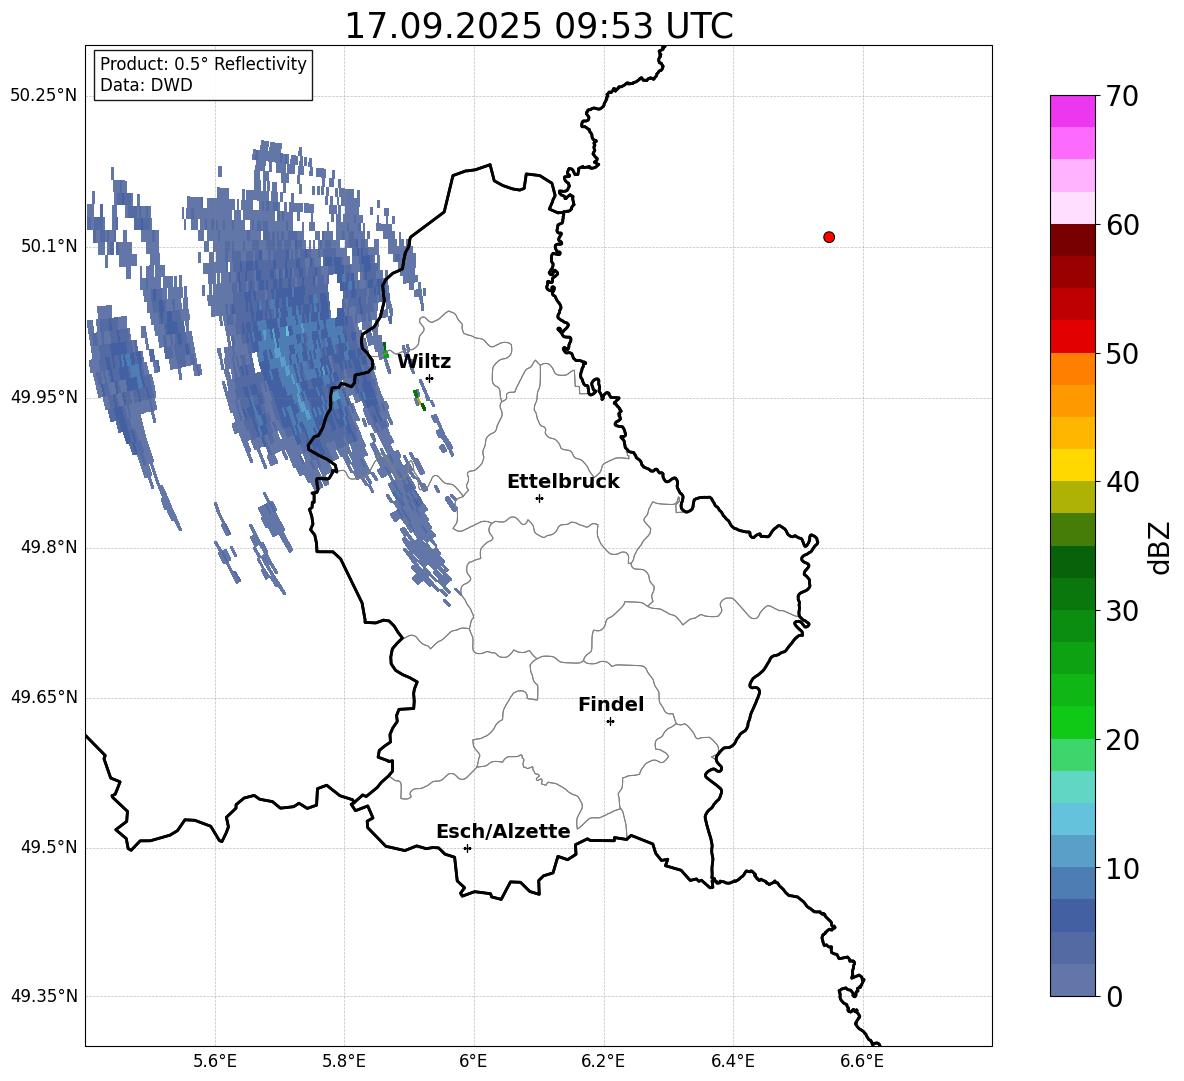
Task: Click the 50.1°N latitude label
Action: pyautogui.click(x=48, y=246)
